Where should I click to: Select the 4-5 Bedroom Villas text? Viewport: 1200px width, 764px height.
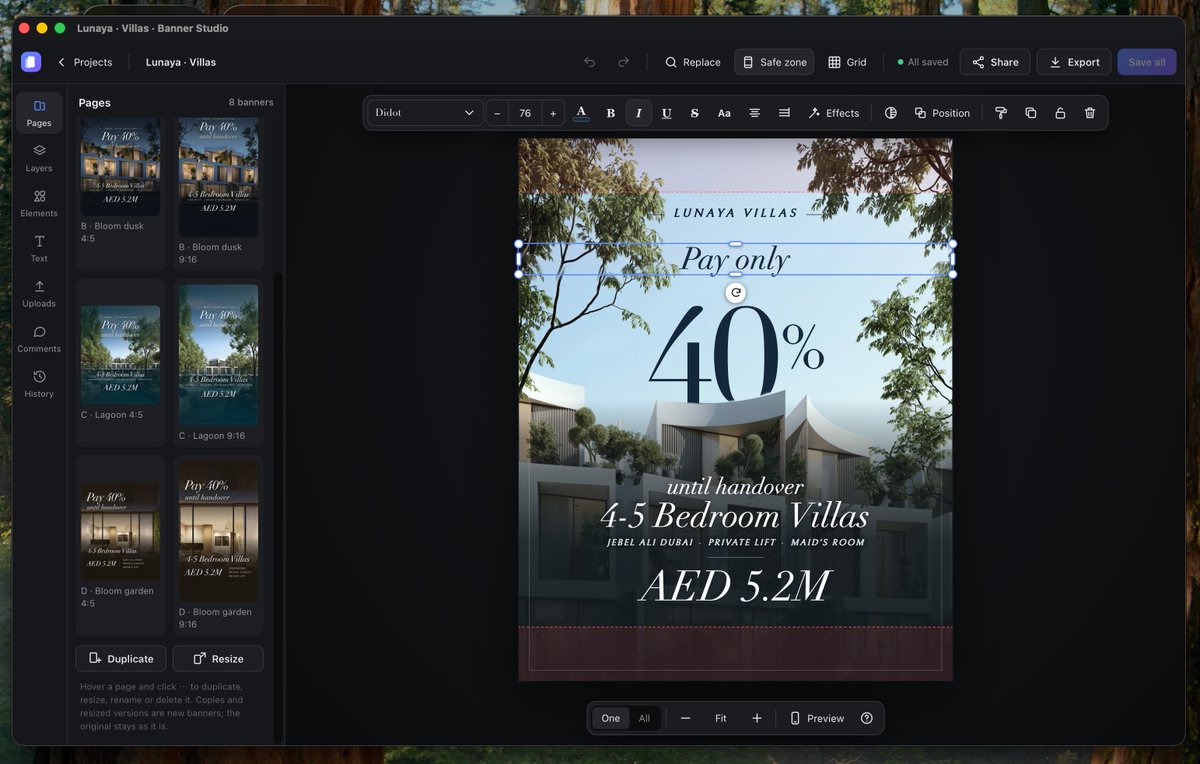pyautogui.click(x=735, y=516)
